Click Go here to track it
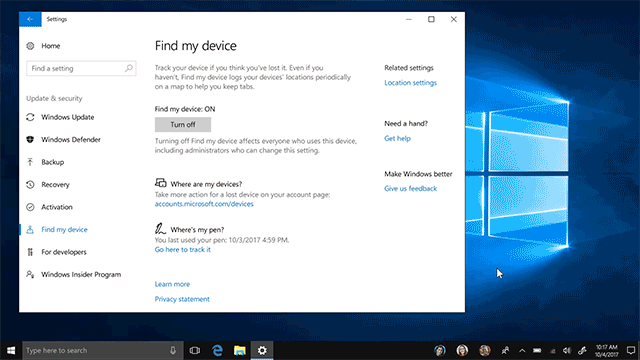The width and height of the screenshot is (640, 360). (182, 249)
